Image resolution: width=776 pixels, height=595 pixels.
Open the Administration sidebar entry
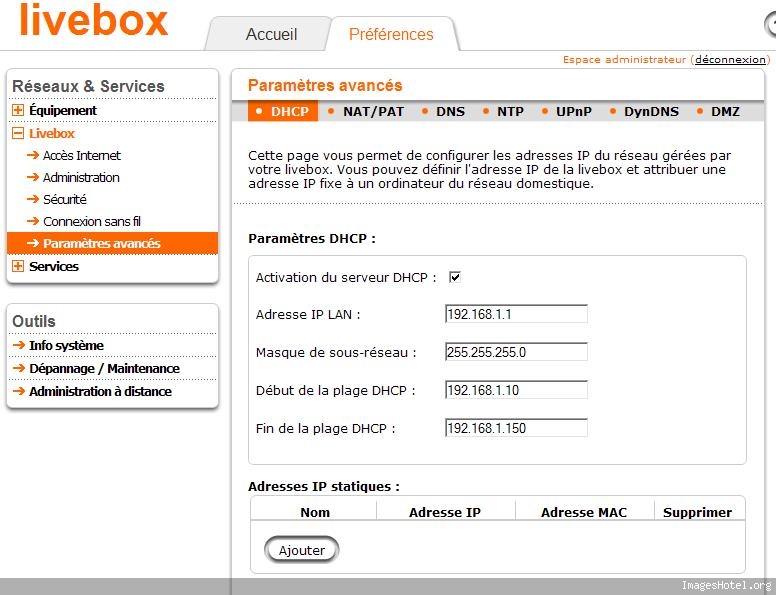click(81, 177)
